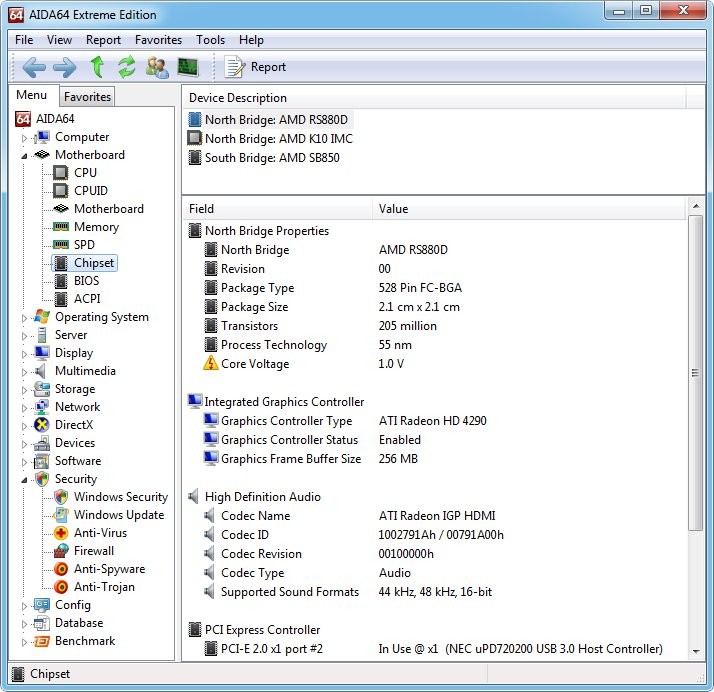Select the Devices tree icon

42,443
